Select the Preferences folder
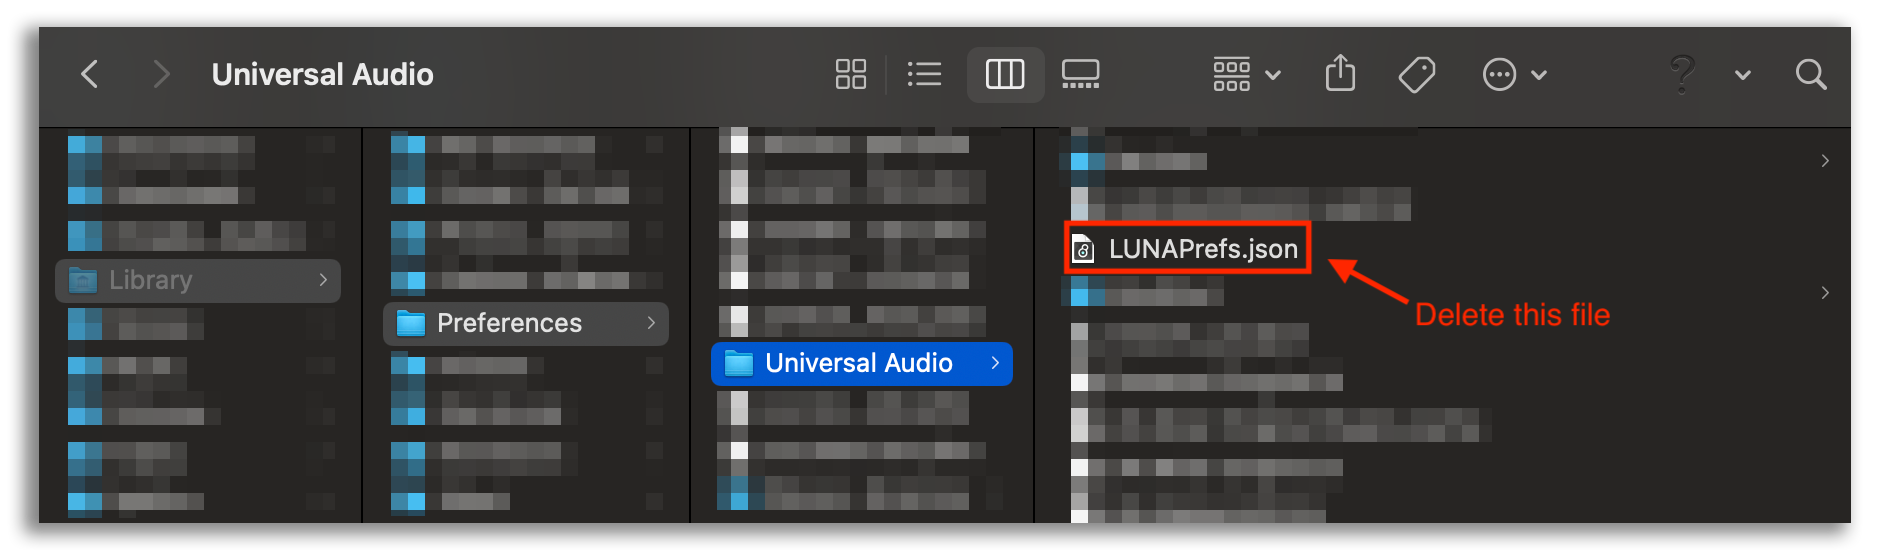 coord(526,323)
